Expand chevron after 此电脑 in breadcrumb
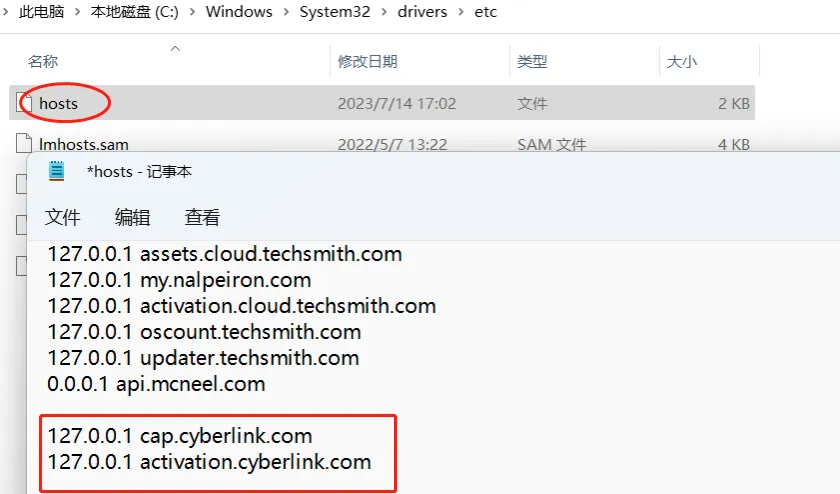This screenshot has height=494, width=840. 78,12
